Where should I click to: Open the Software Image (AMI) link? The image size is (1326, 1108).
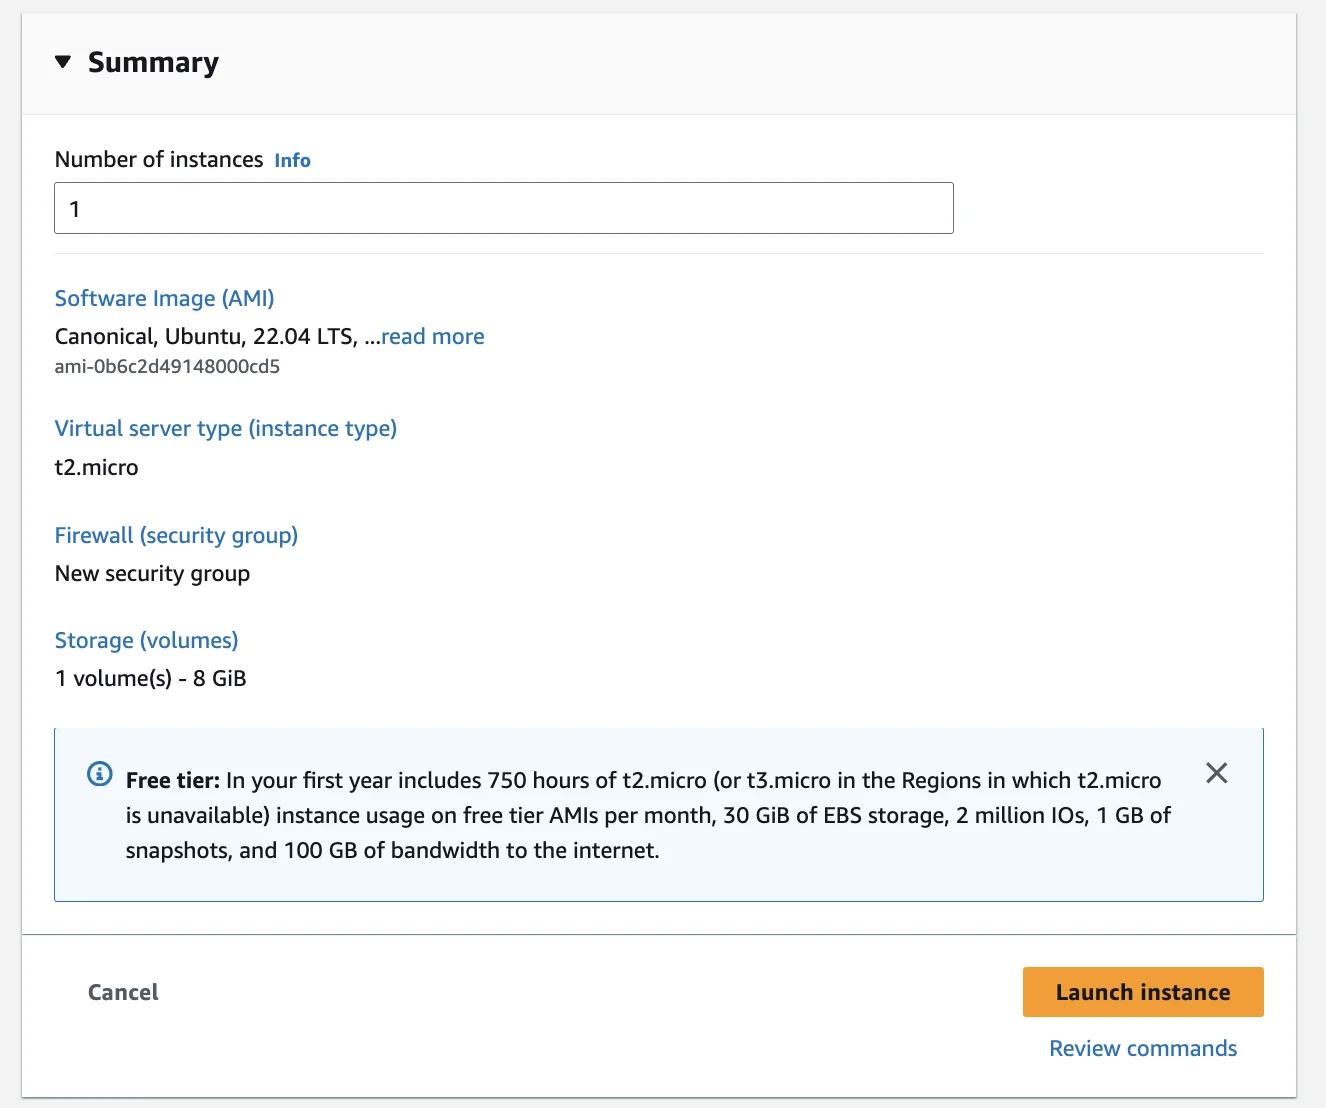click(164, 298)
